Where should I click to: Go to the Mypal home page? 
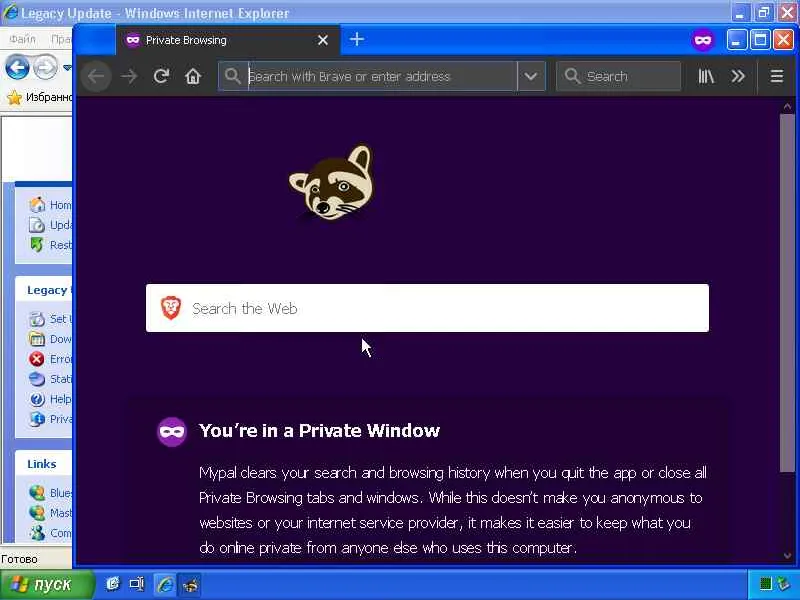point(193,77)
